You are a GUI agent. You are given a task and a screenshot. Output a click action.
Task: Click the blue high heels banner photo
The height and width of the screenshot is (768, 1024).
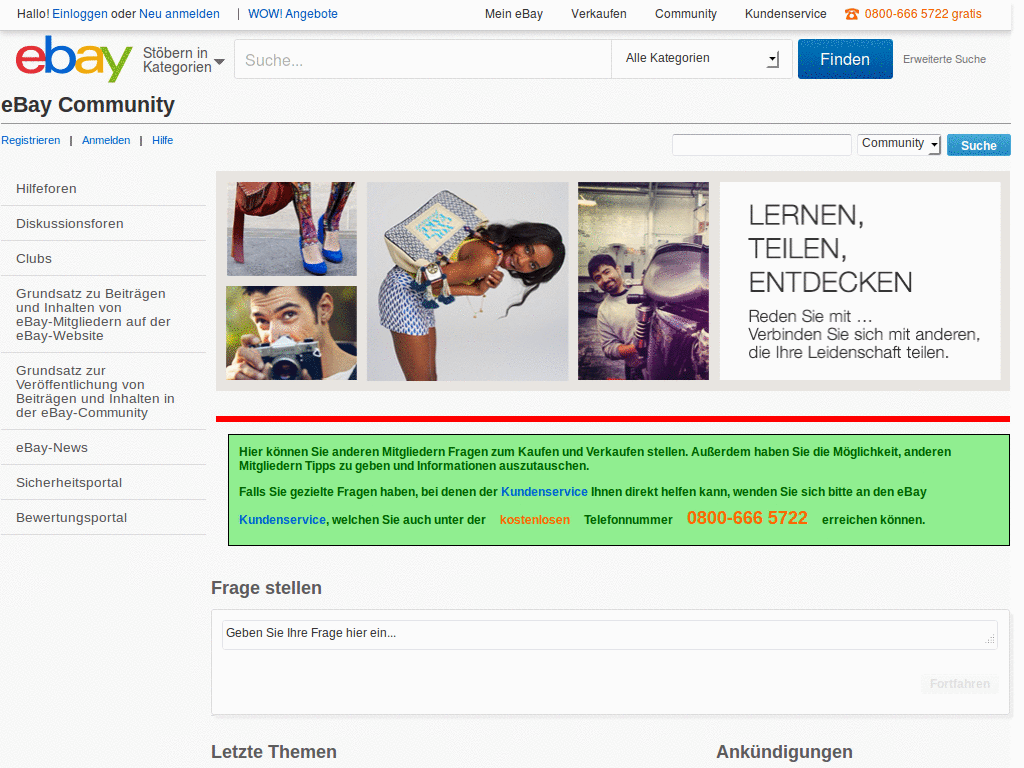292,229
